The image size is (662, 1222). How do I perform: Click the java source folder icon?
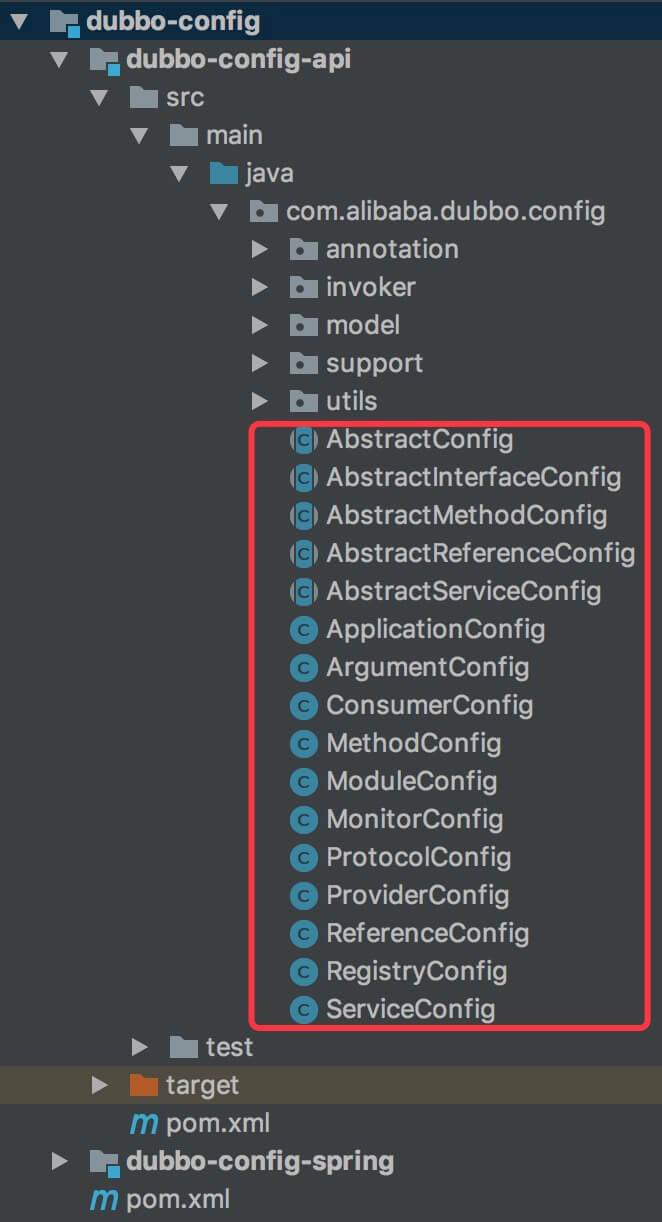point(223,173)
